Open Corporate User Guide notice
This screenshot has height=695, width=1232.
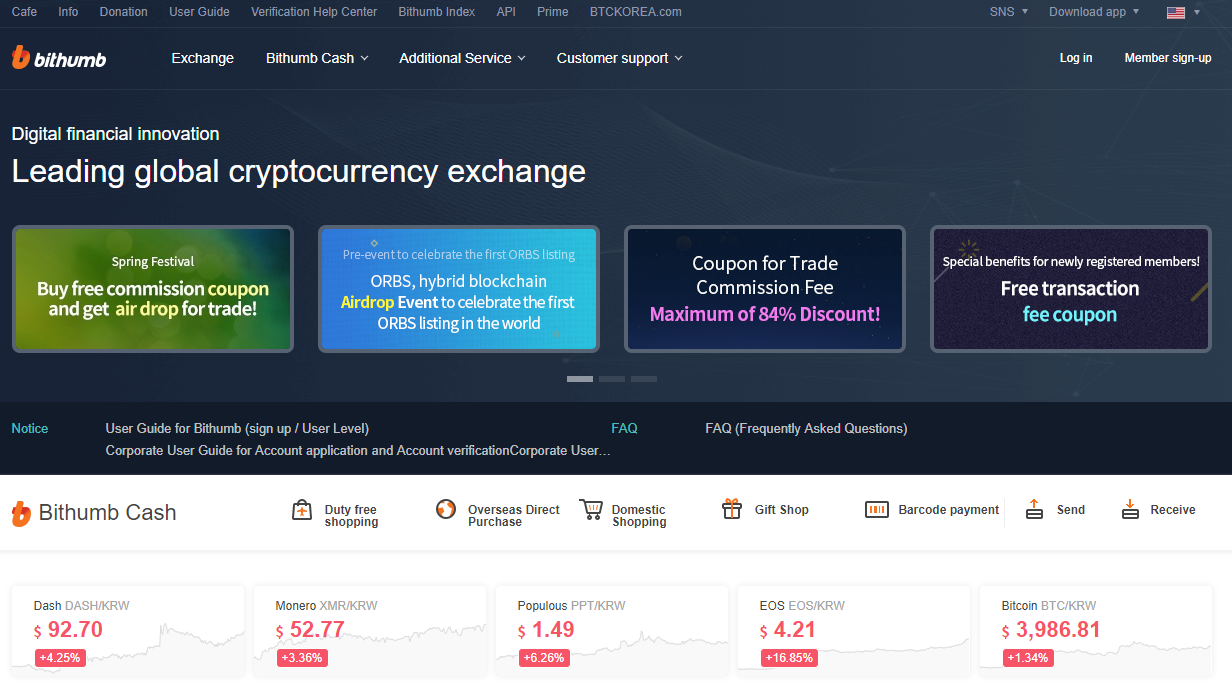click(x=358, y=450)
